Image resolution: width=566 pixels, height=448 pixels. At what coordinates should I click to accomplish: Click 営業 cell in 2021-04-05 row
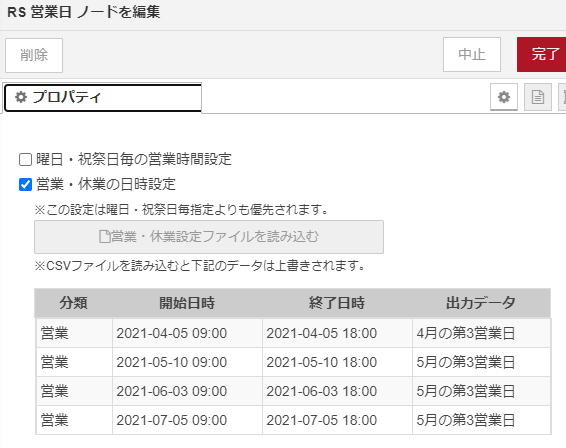[74, 333]
